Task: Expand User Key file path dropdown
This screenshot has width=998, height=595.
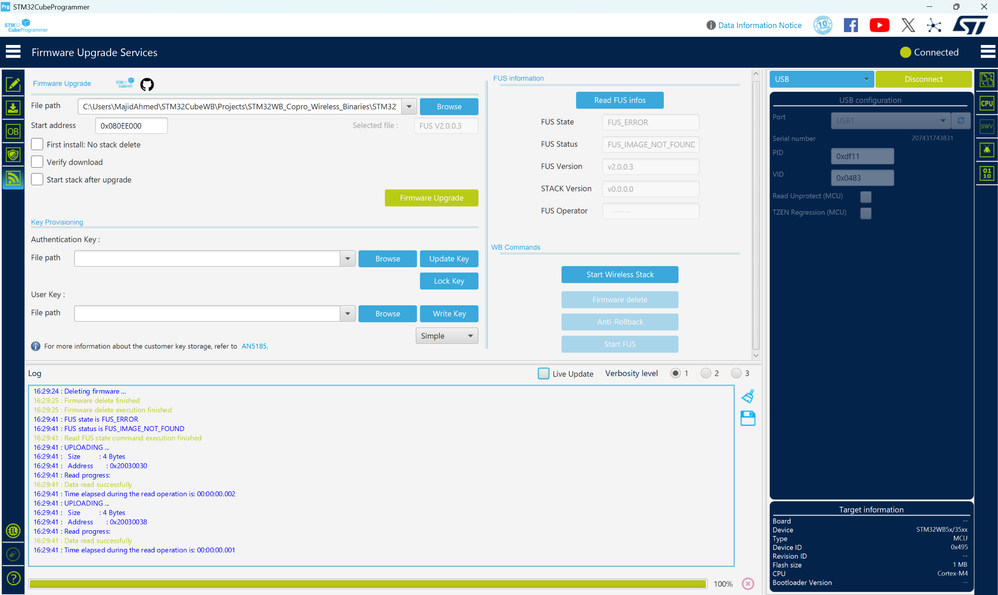Action: pyautogui.click(x=348, y=313)
